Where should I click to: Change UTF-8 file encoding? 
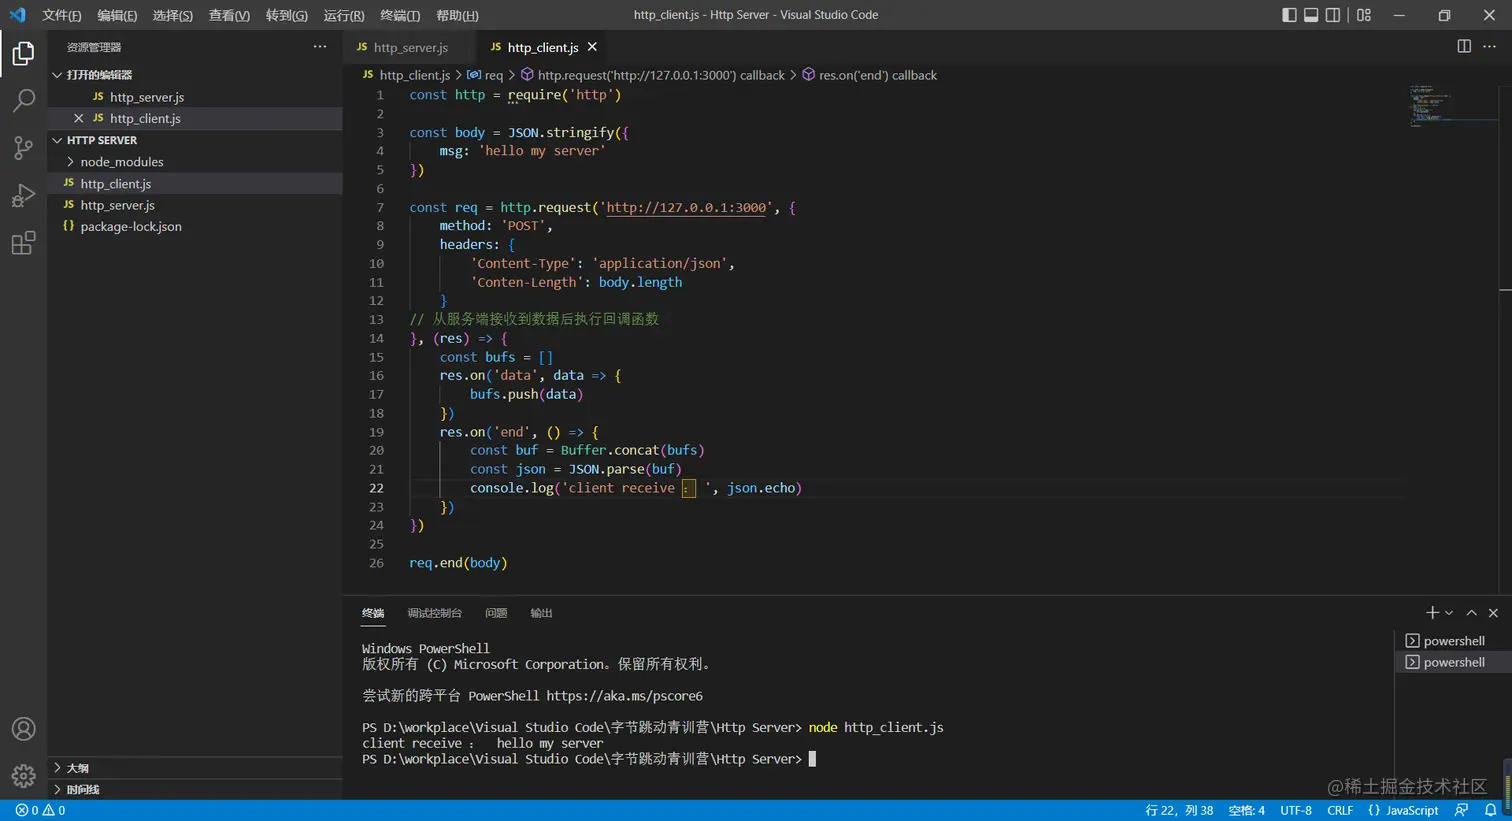pyautogui.click(x=1296, y=810)
